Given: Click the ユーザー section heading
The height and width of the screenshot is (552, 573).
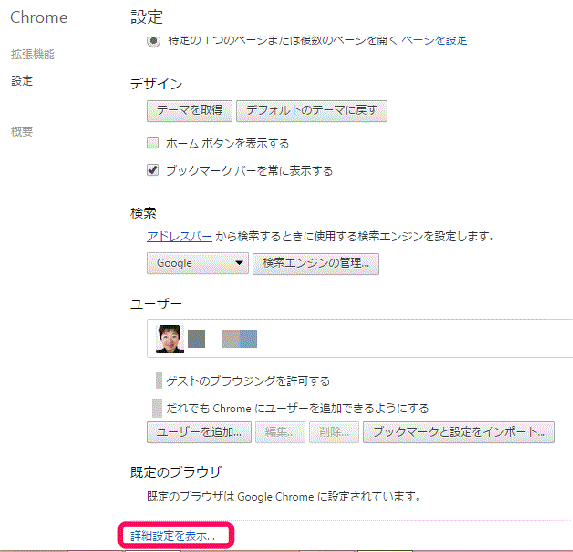Looking at the screenshot, I should pos(156,304).
